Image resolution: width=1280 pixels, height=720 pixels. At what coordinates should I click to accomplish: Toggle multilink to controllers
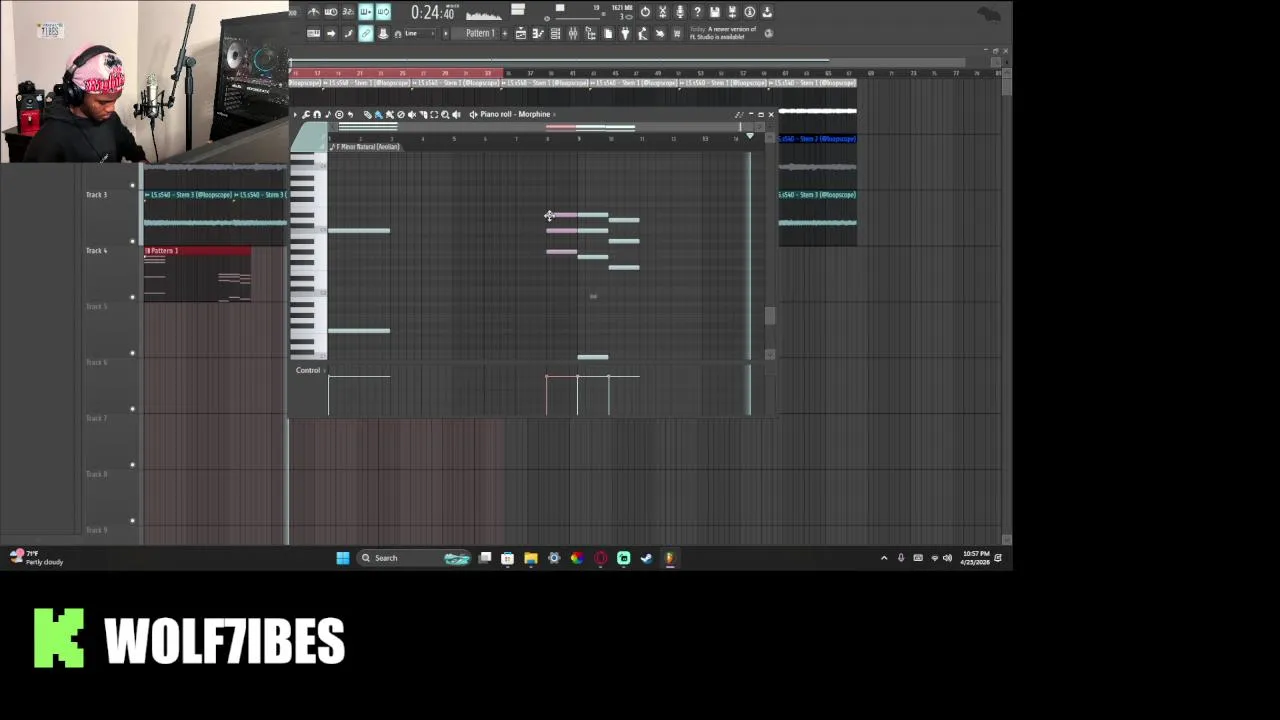point(366,33)
